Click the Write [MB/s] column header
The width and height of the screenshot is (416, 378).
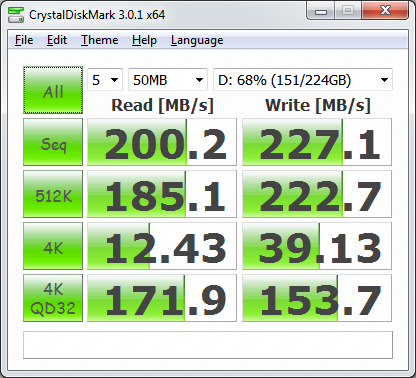pos(318,105)
